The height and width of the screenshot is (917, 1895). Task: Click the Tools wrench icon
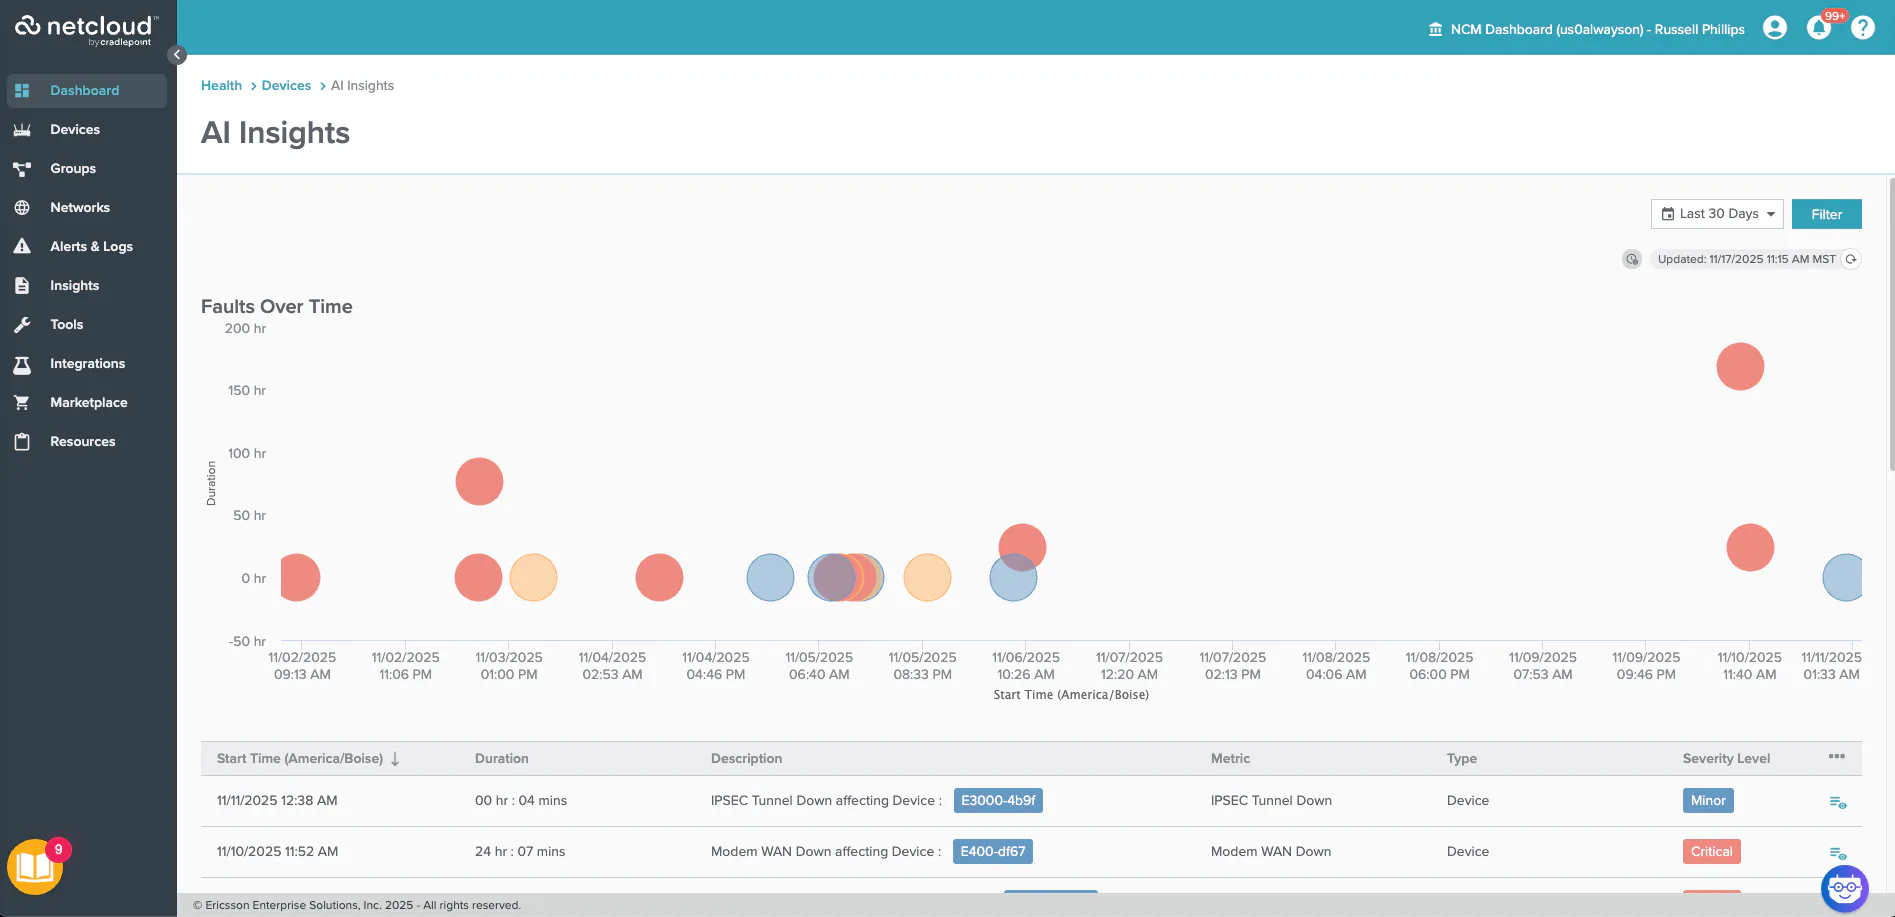(x=22, y=324)
